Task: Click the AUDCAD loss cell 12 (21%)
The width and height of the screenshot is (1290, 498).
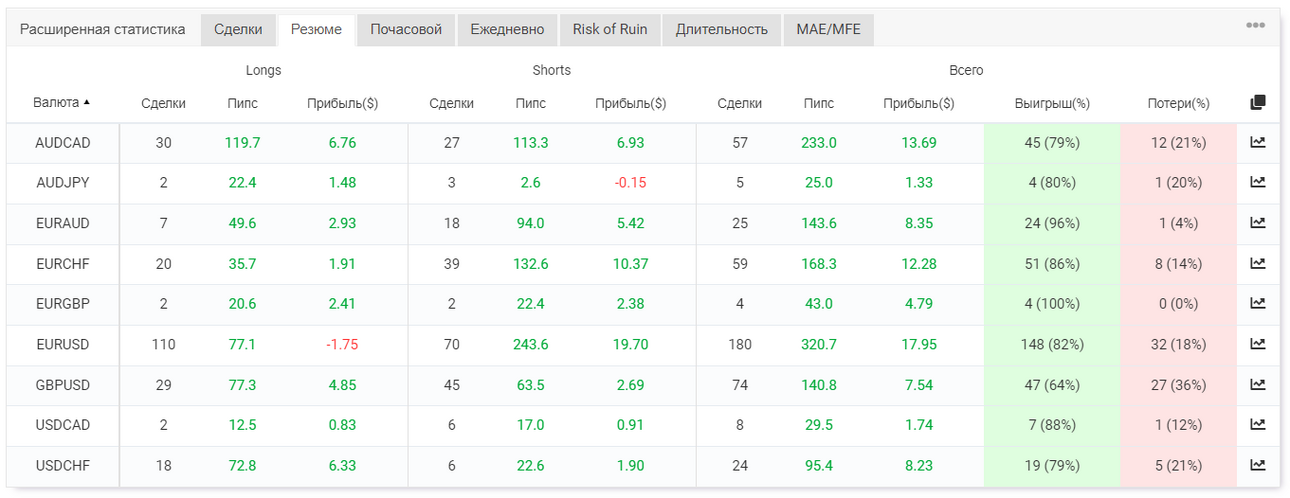Action: click(1179, 143)
